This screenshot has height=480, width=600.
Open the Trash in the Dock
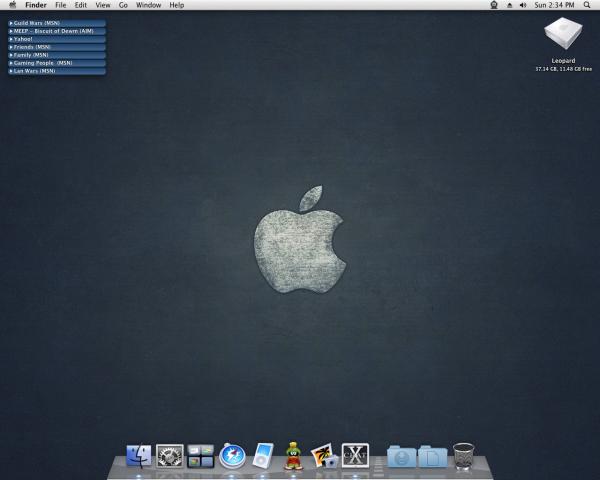point(463,456)
